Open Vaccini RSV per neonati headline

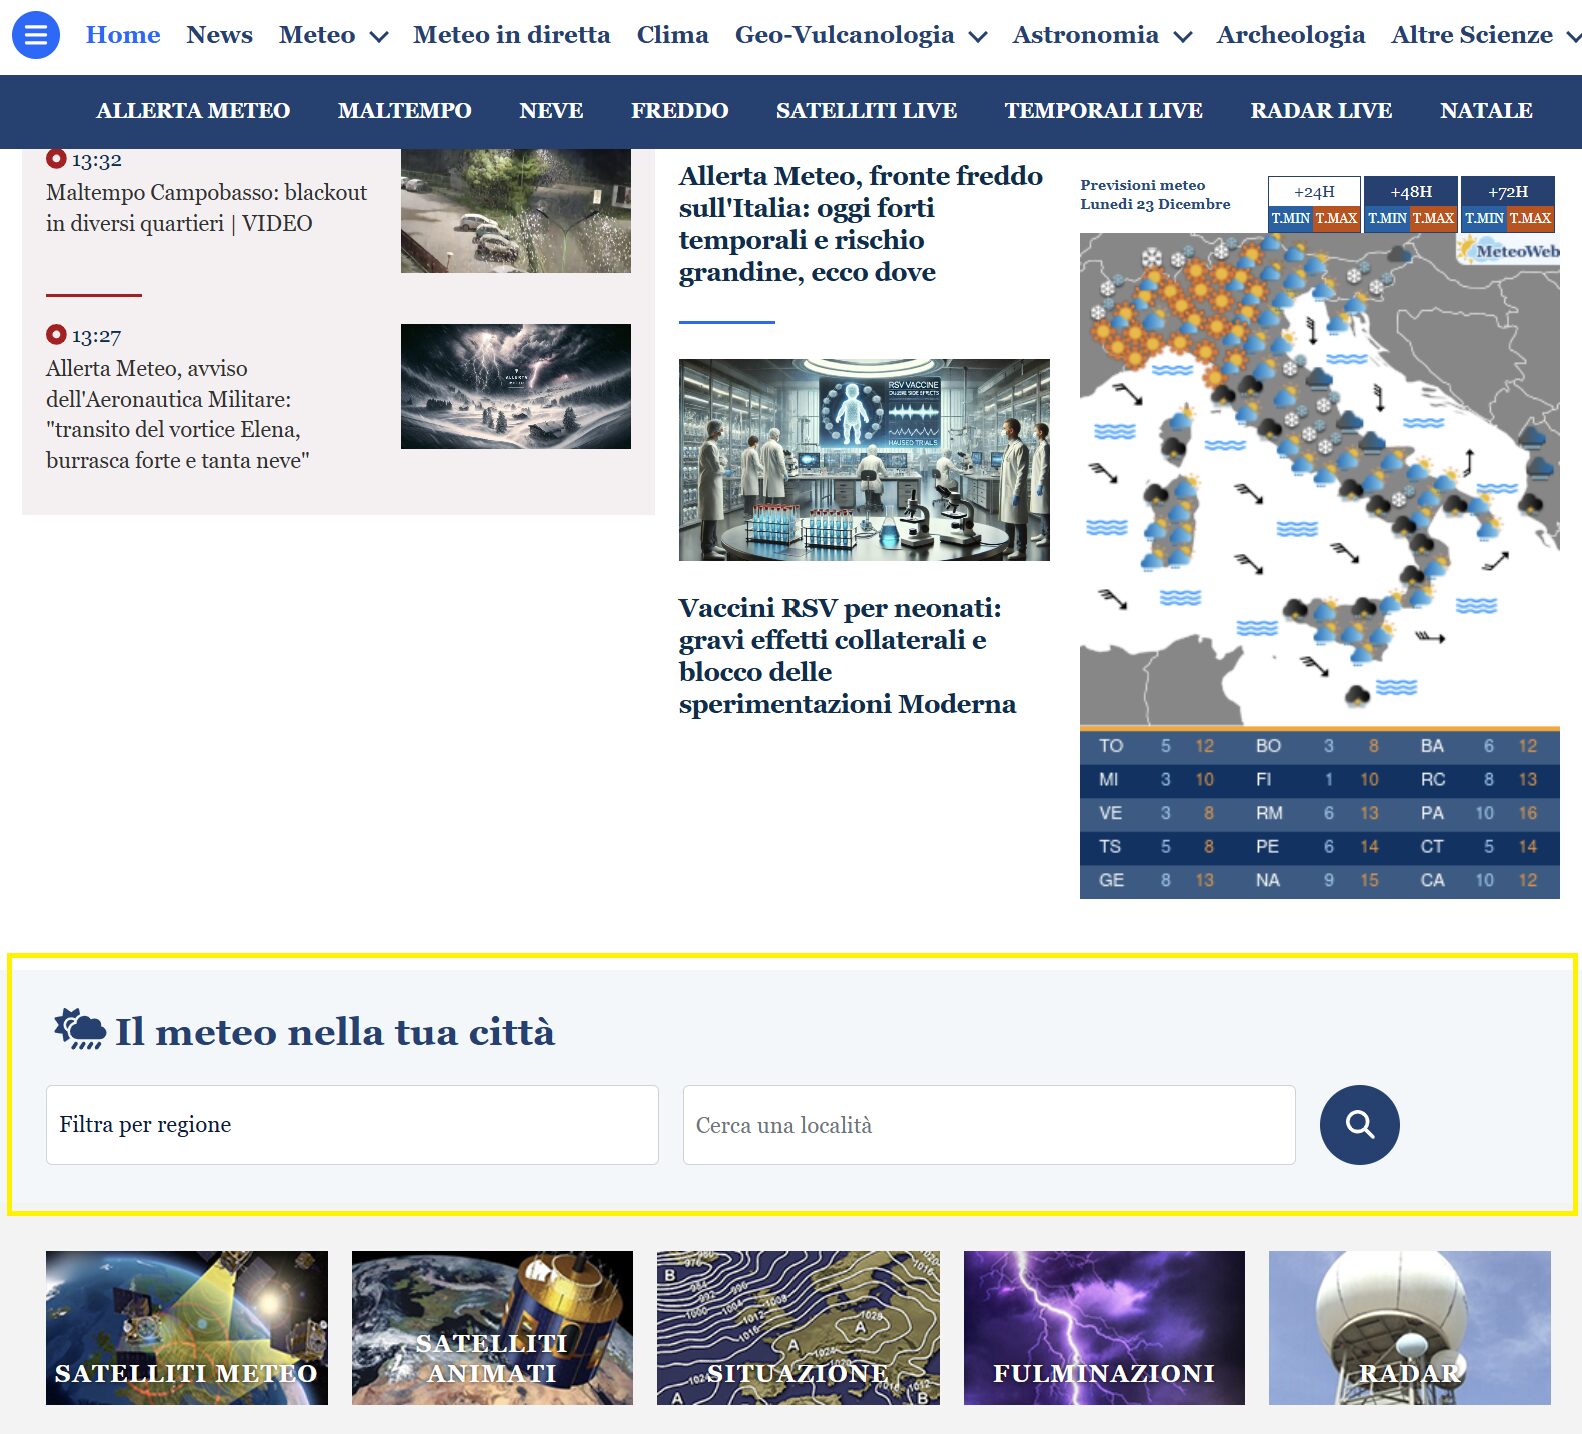click(x=847, y=656)
